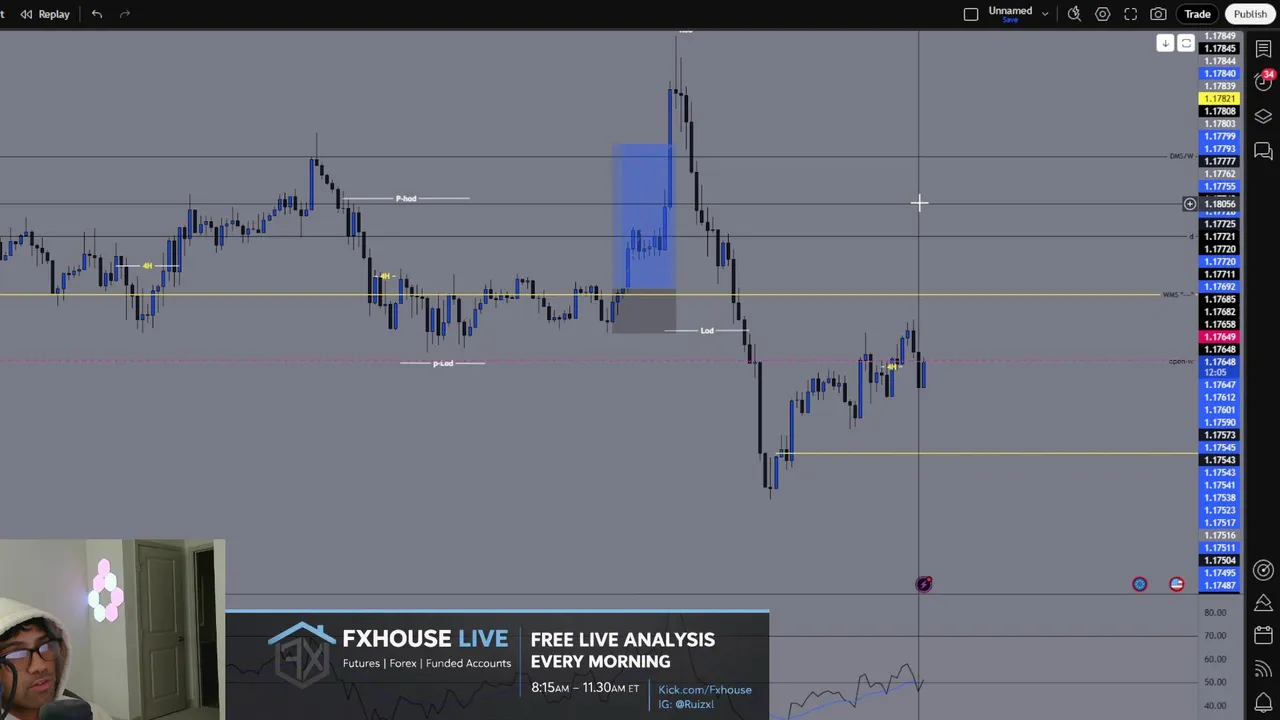Click the blue Save link under Unnamed
Image resolution: width=1280 pixels, height=720 pixels.
click(1010, 20)
